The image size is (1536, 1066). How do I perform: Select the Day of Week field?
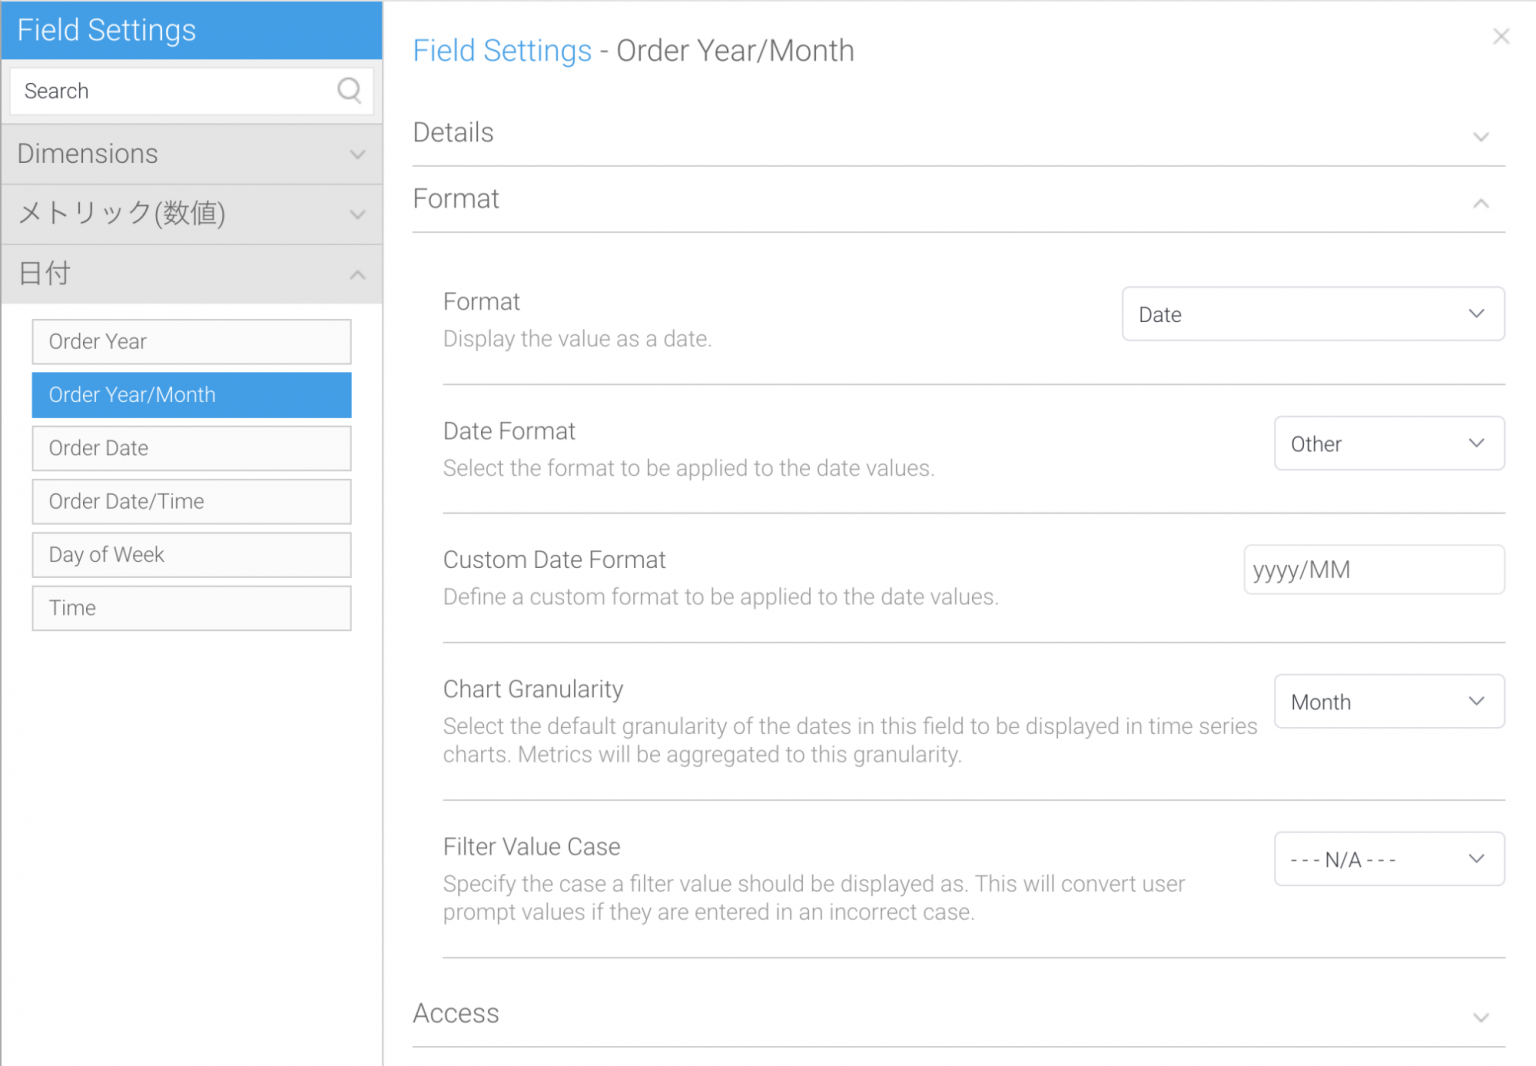191,554
